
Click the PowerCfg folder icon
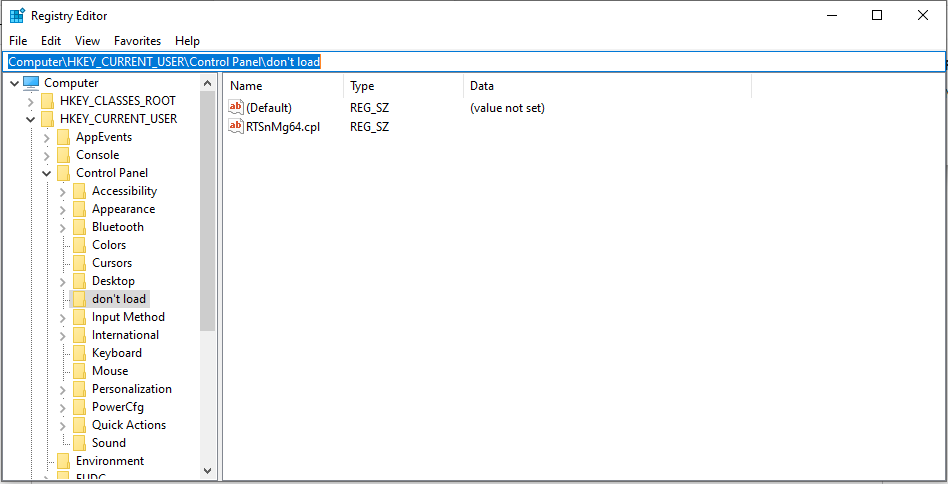tap(79, 407)
